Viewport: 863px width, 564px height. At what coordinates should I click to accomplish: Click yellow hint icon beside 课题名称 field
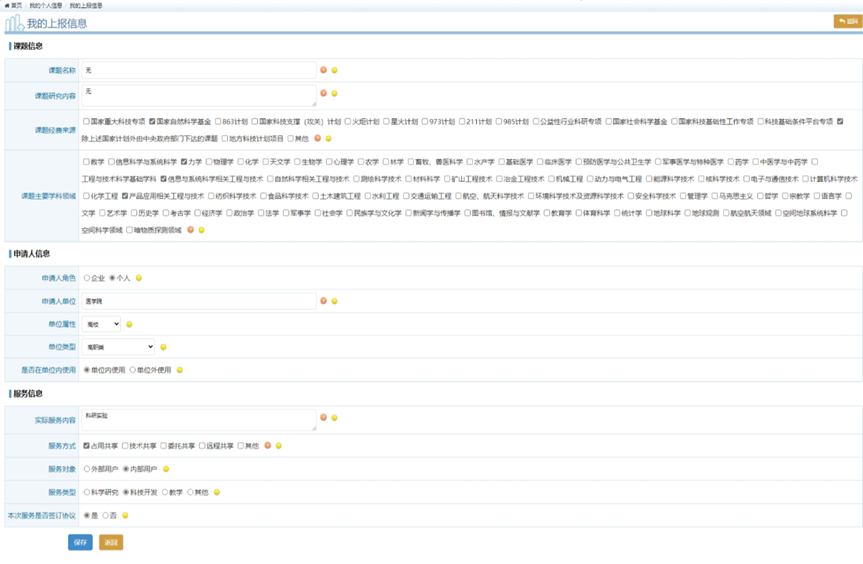[x=334, y=70]
